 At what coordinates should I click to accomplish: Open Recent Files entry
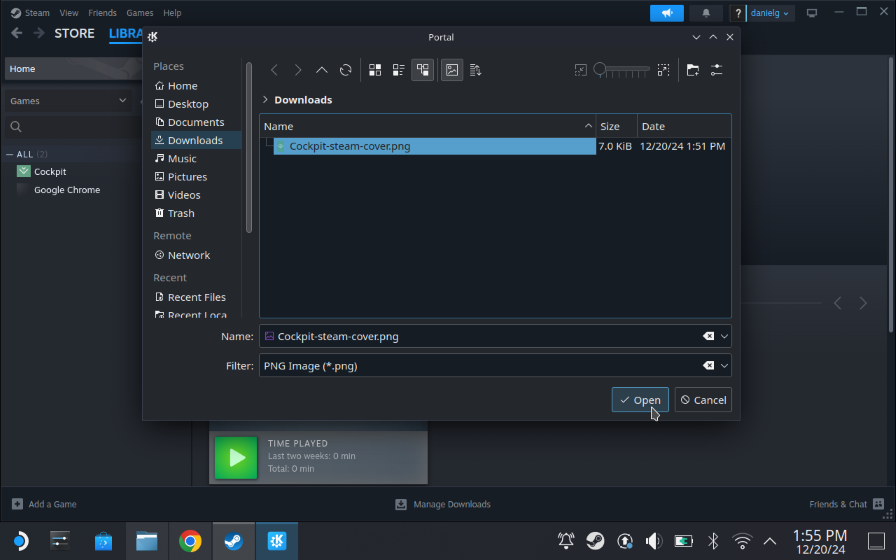(196, 297)
